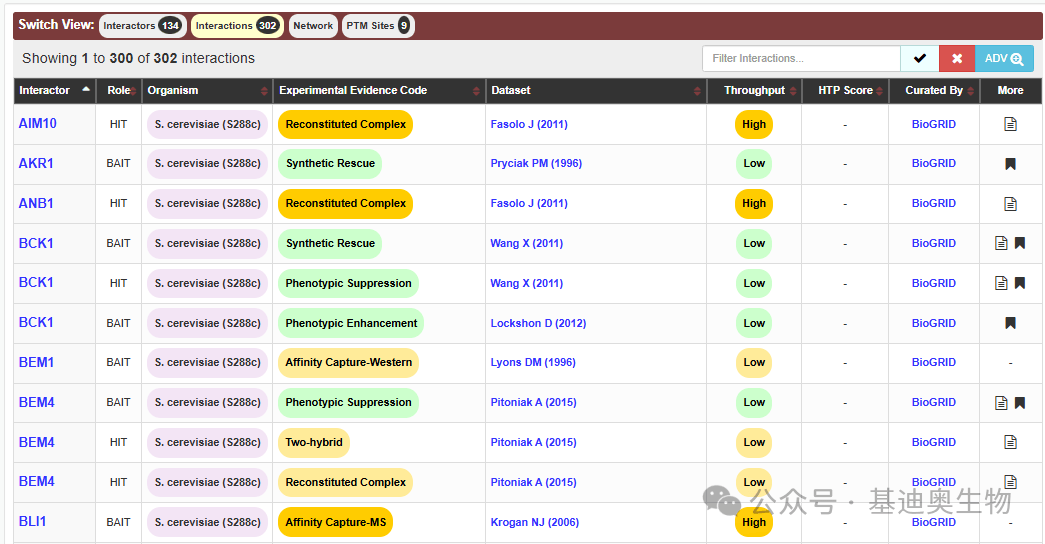Screen dimensions: 1045x544
Task: Click bookmark icon in BEM4 Phenotypic Suppression row
Action: pyautogui.click(x=1020, y=403)
